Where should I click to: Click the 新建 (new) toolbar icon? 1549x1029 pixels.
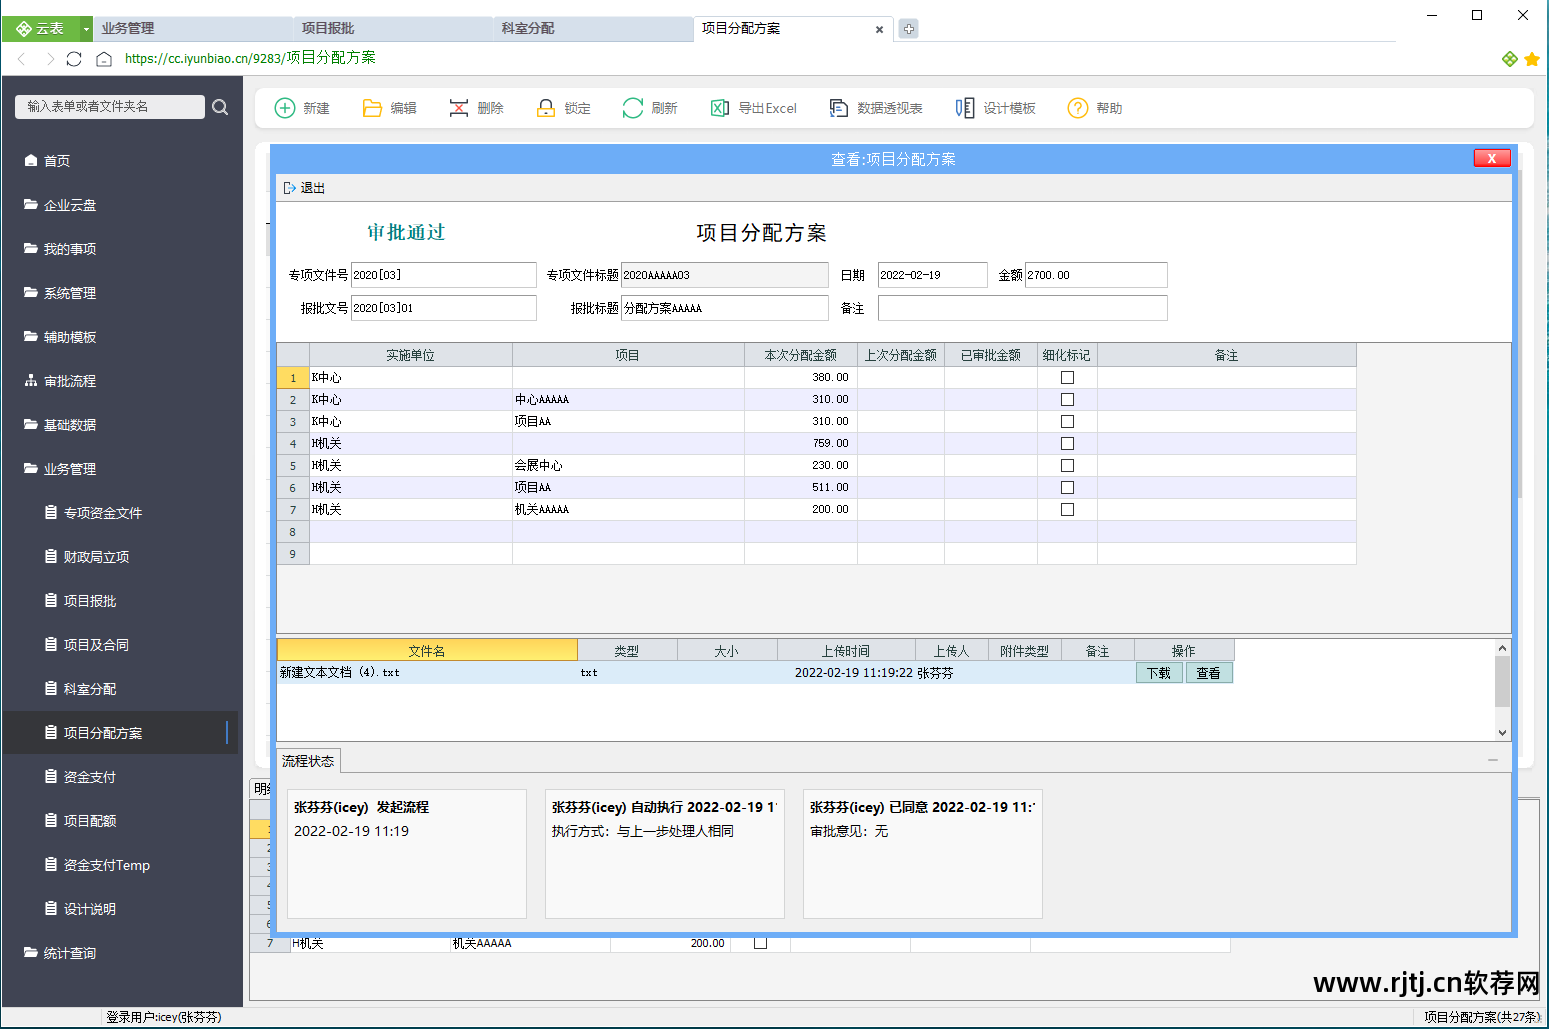[x=285, y=108]
